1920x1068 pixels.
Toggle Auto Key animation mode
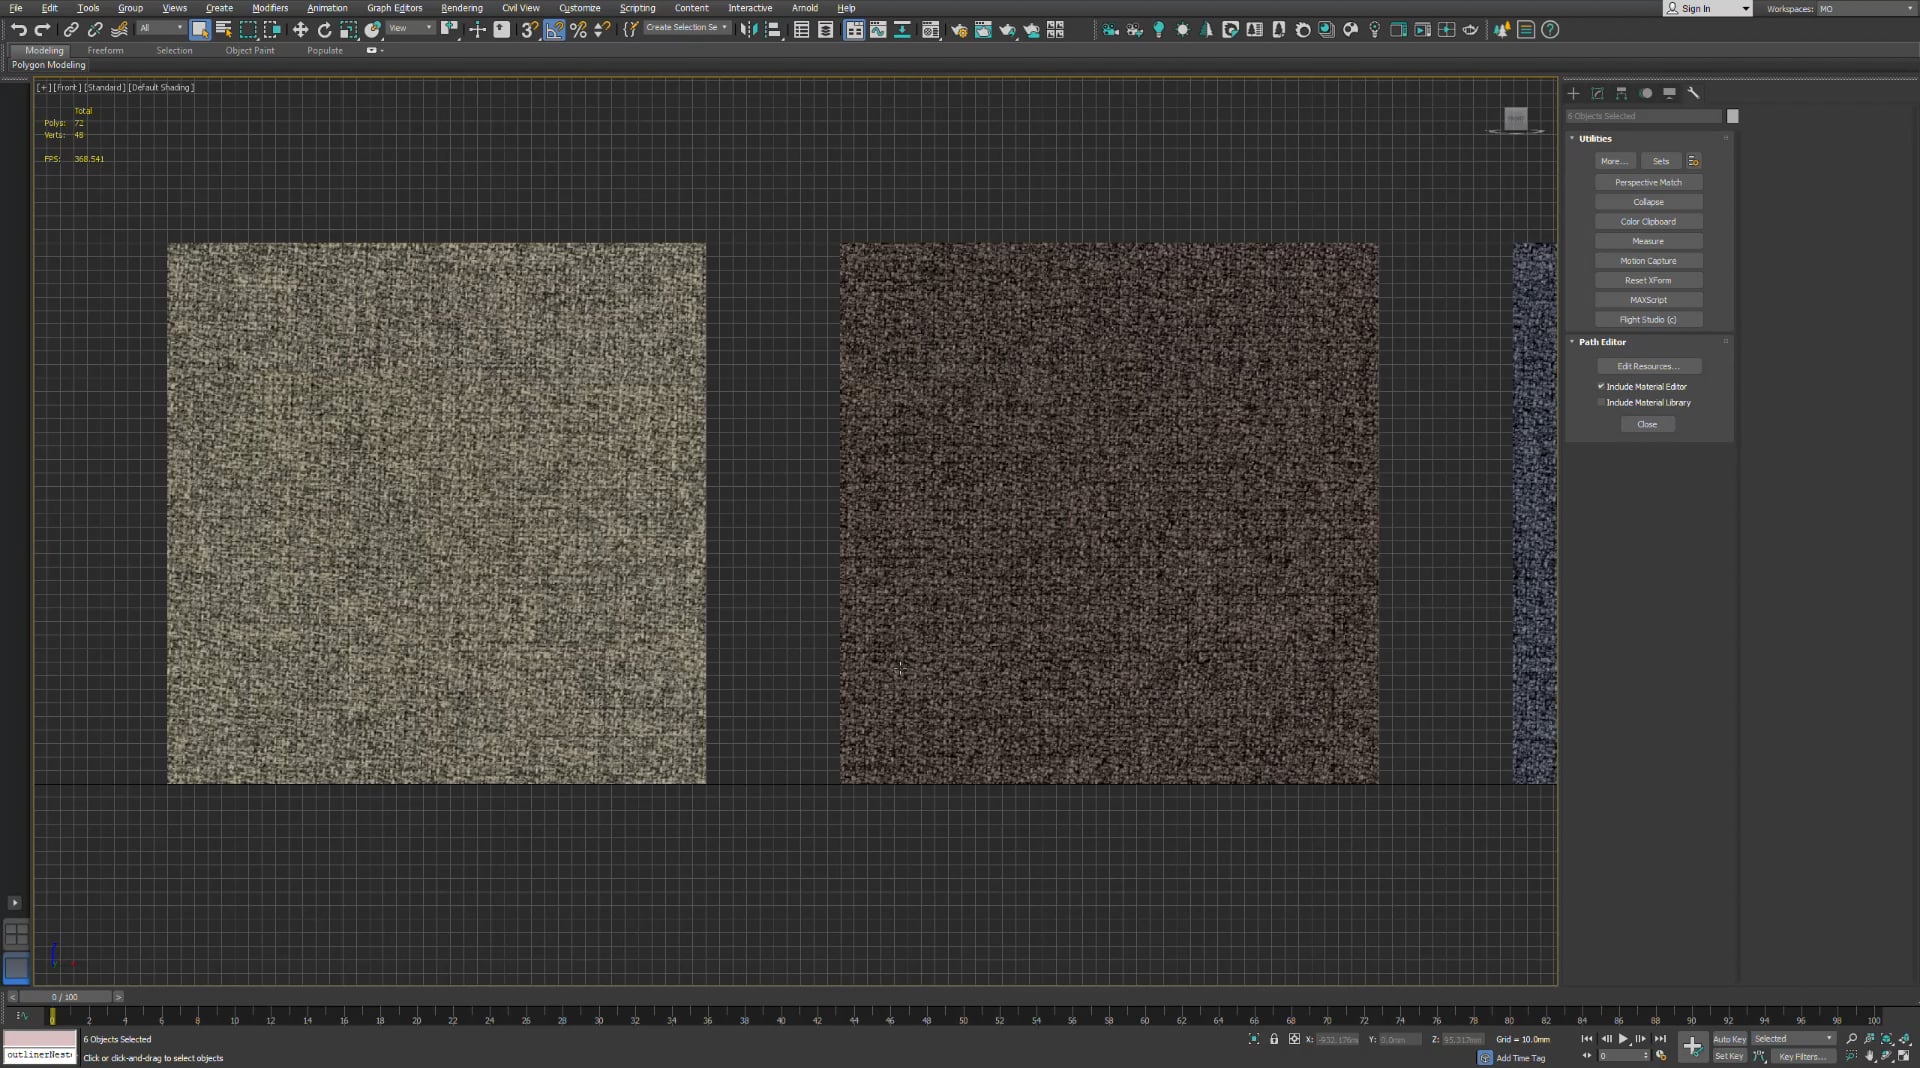1729,1039
